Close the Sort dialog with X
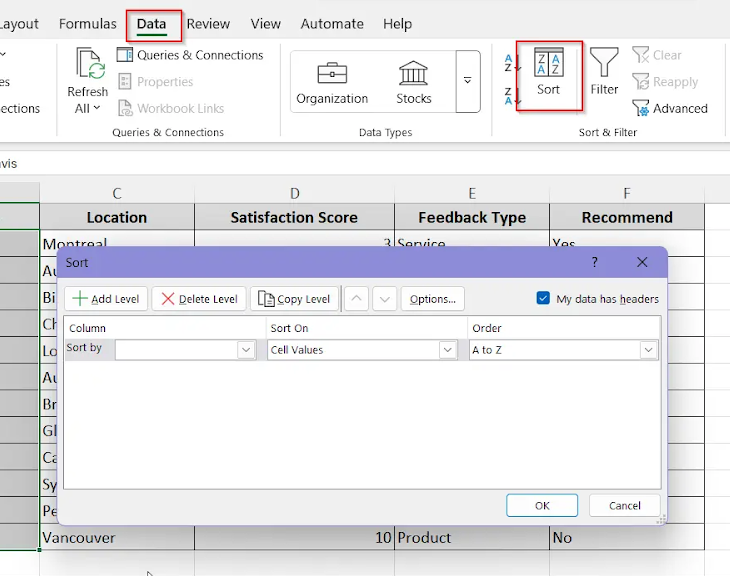 tap(642, 262)
